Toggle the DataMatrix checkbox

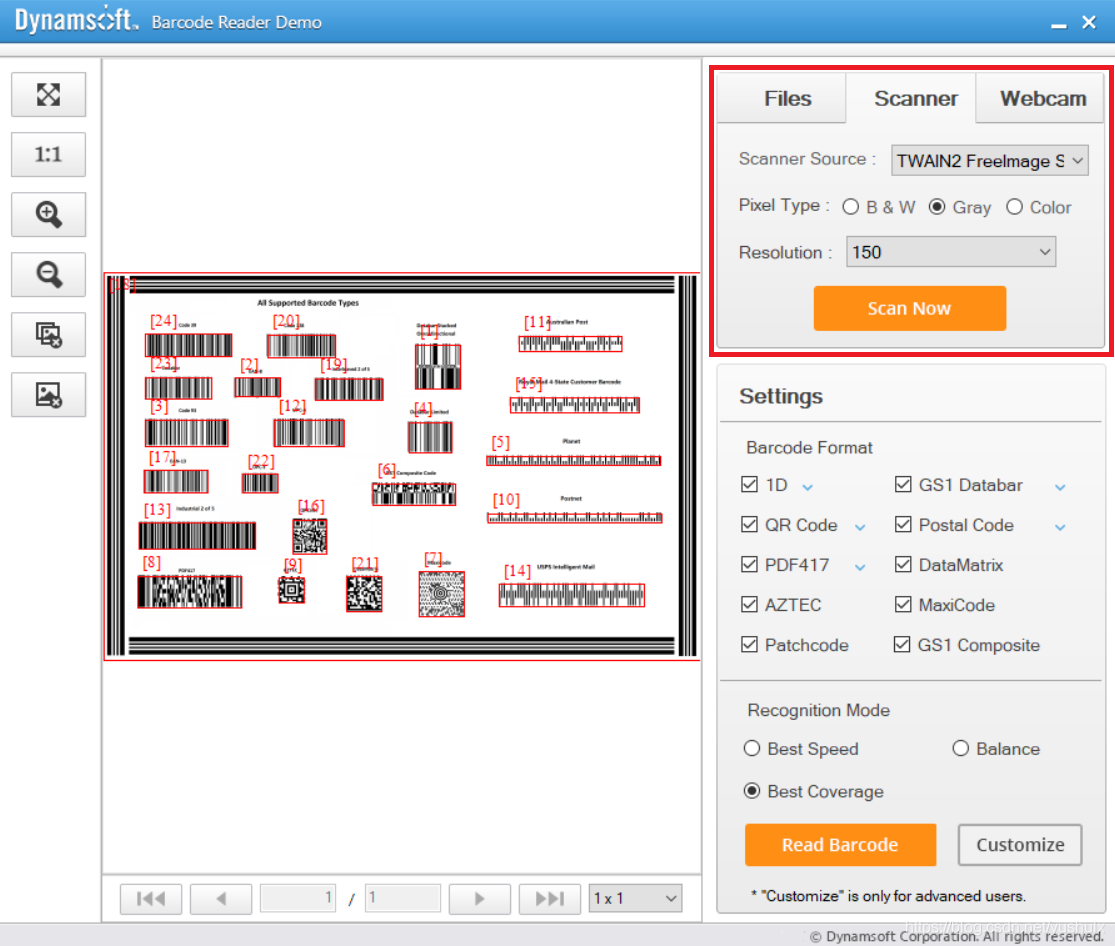click(903, 564)
